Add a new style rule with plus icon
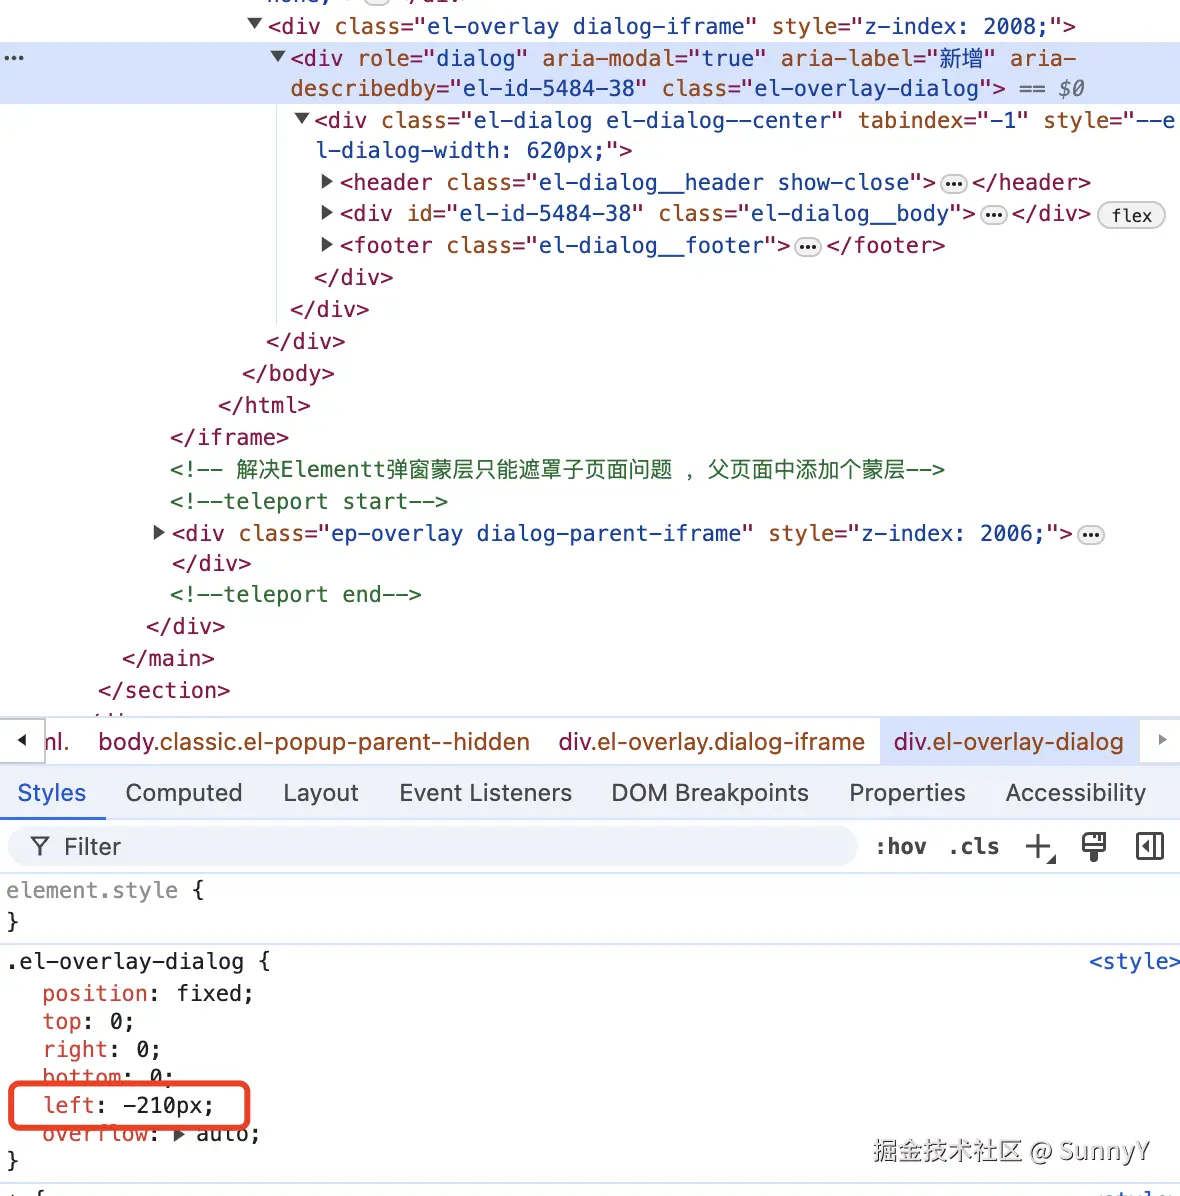1180x1196 pixels. pos(1037,846)
